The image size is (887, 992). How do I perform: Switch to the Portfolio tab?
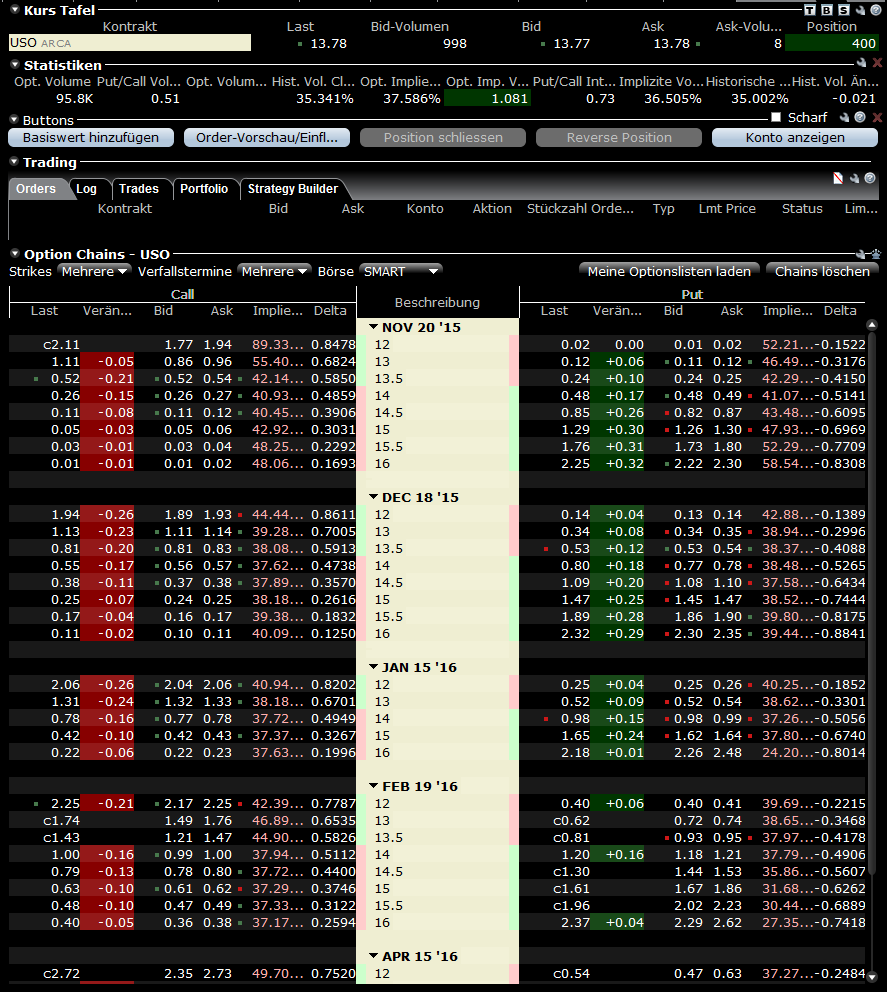[204, 189]
